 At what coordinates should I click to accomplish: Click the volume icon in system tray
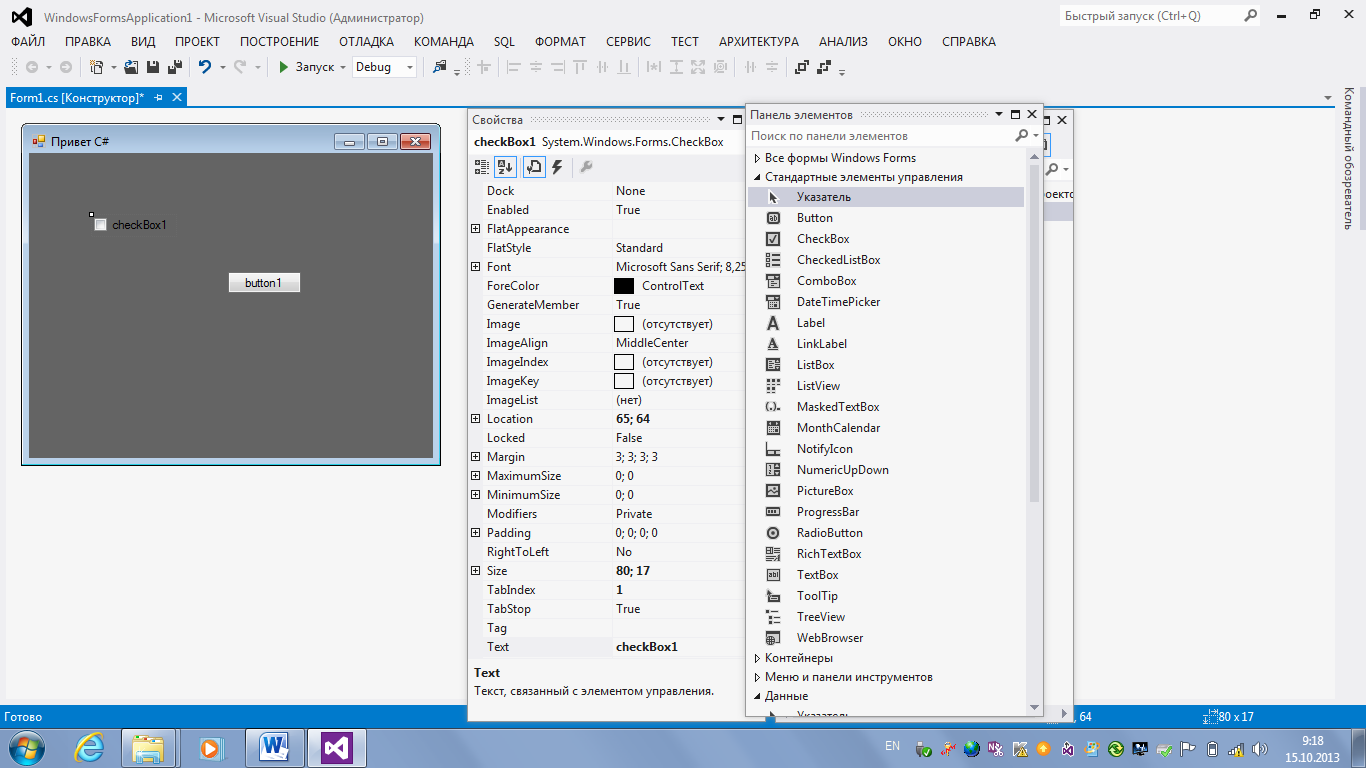point(1258,748)
